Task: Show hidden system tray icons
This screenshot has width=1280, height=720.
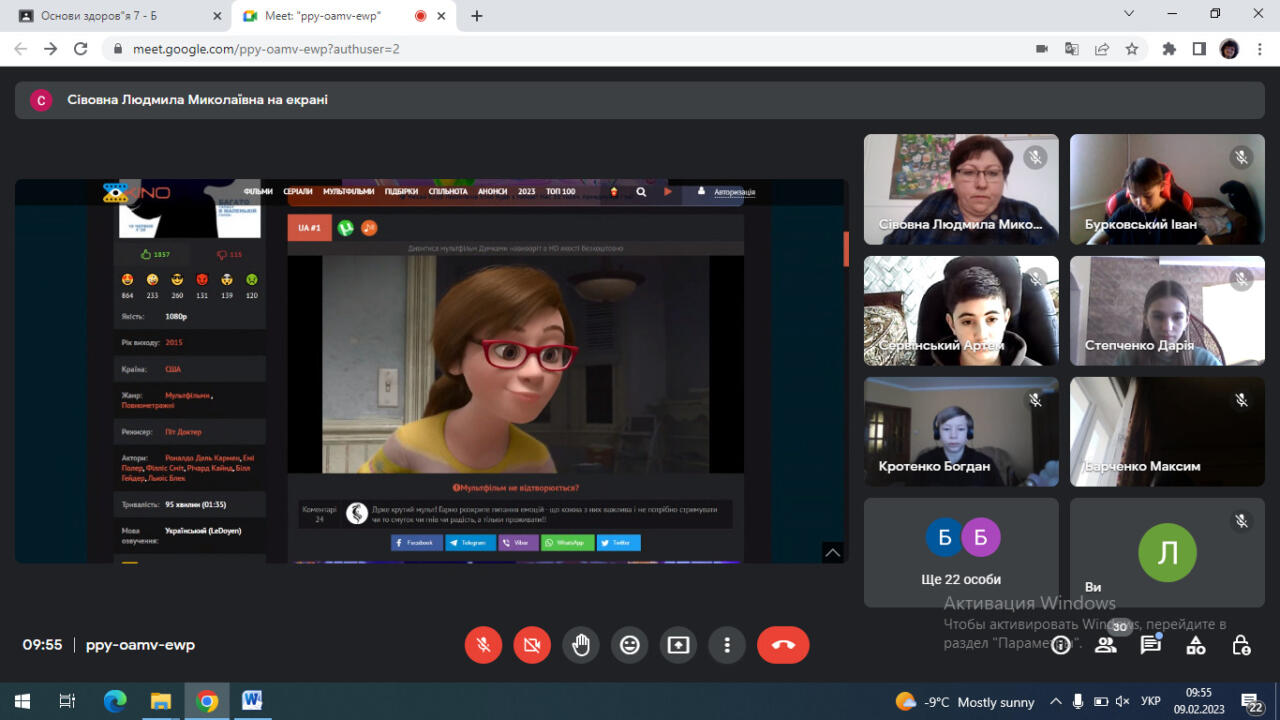Action: coord(1055,702)
